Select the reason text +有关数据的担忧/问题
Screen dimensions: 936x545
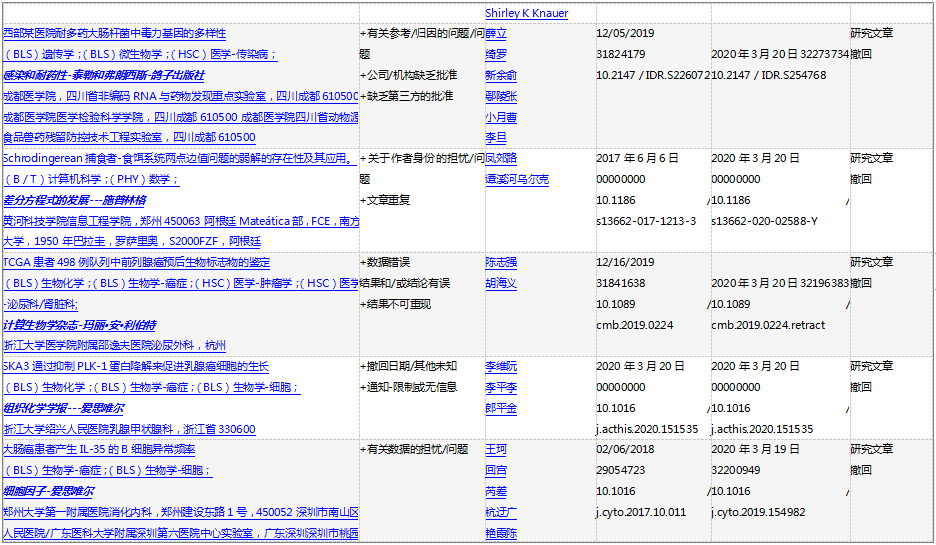point(414,449)
